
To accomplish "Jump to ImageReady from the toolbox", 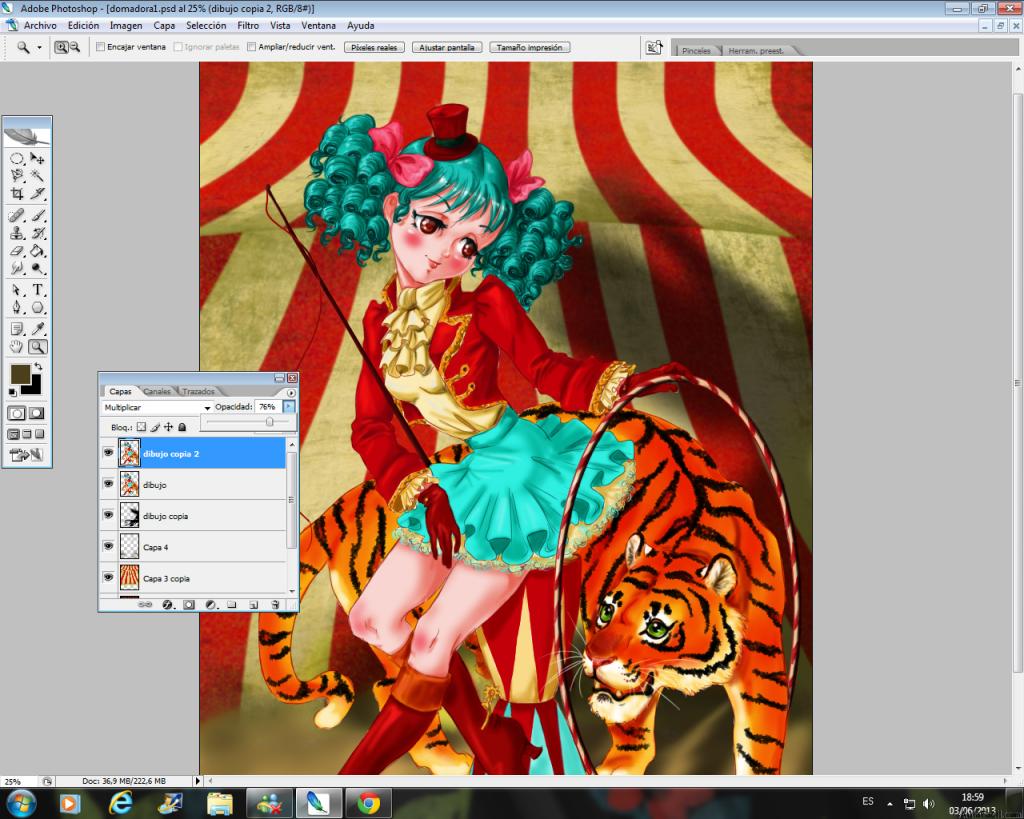I will [x=27, y=455].
